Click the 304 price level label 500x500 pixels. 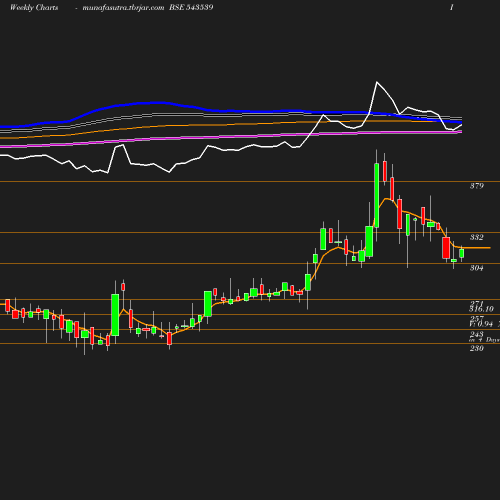(x=476, y=268)
